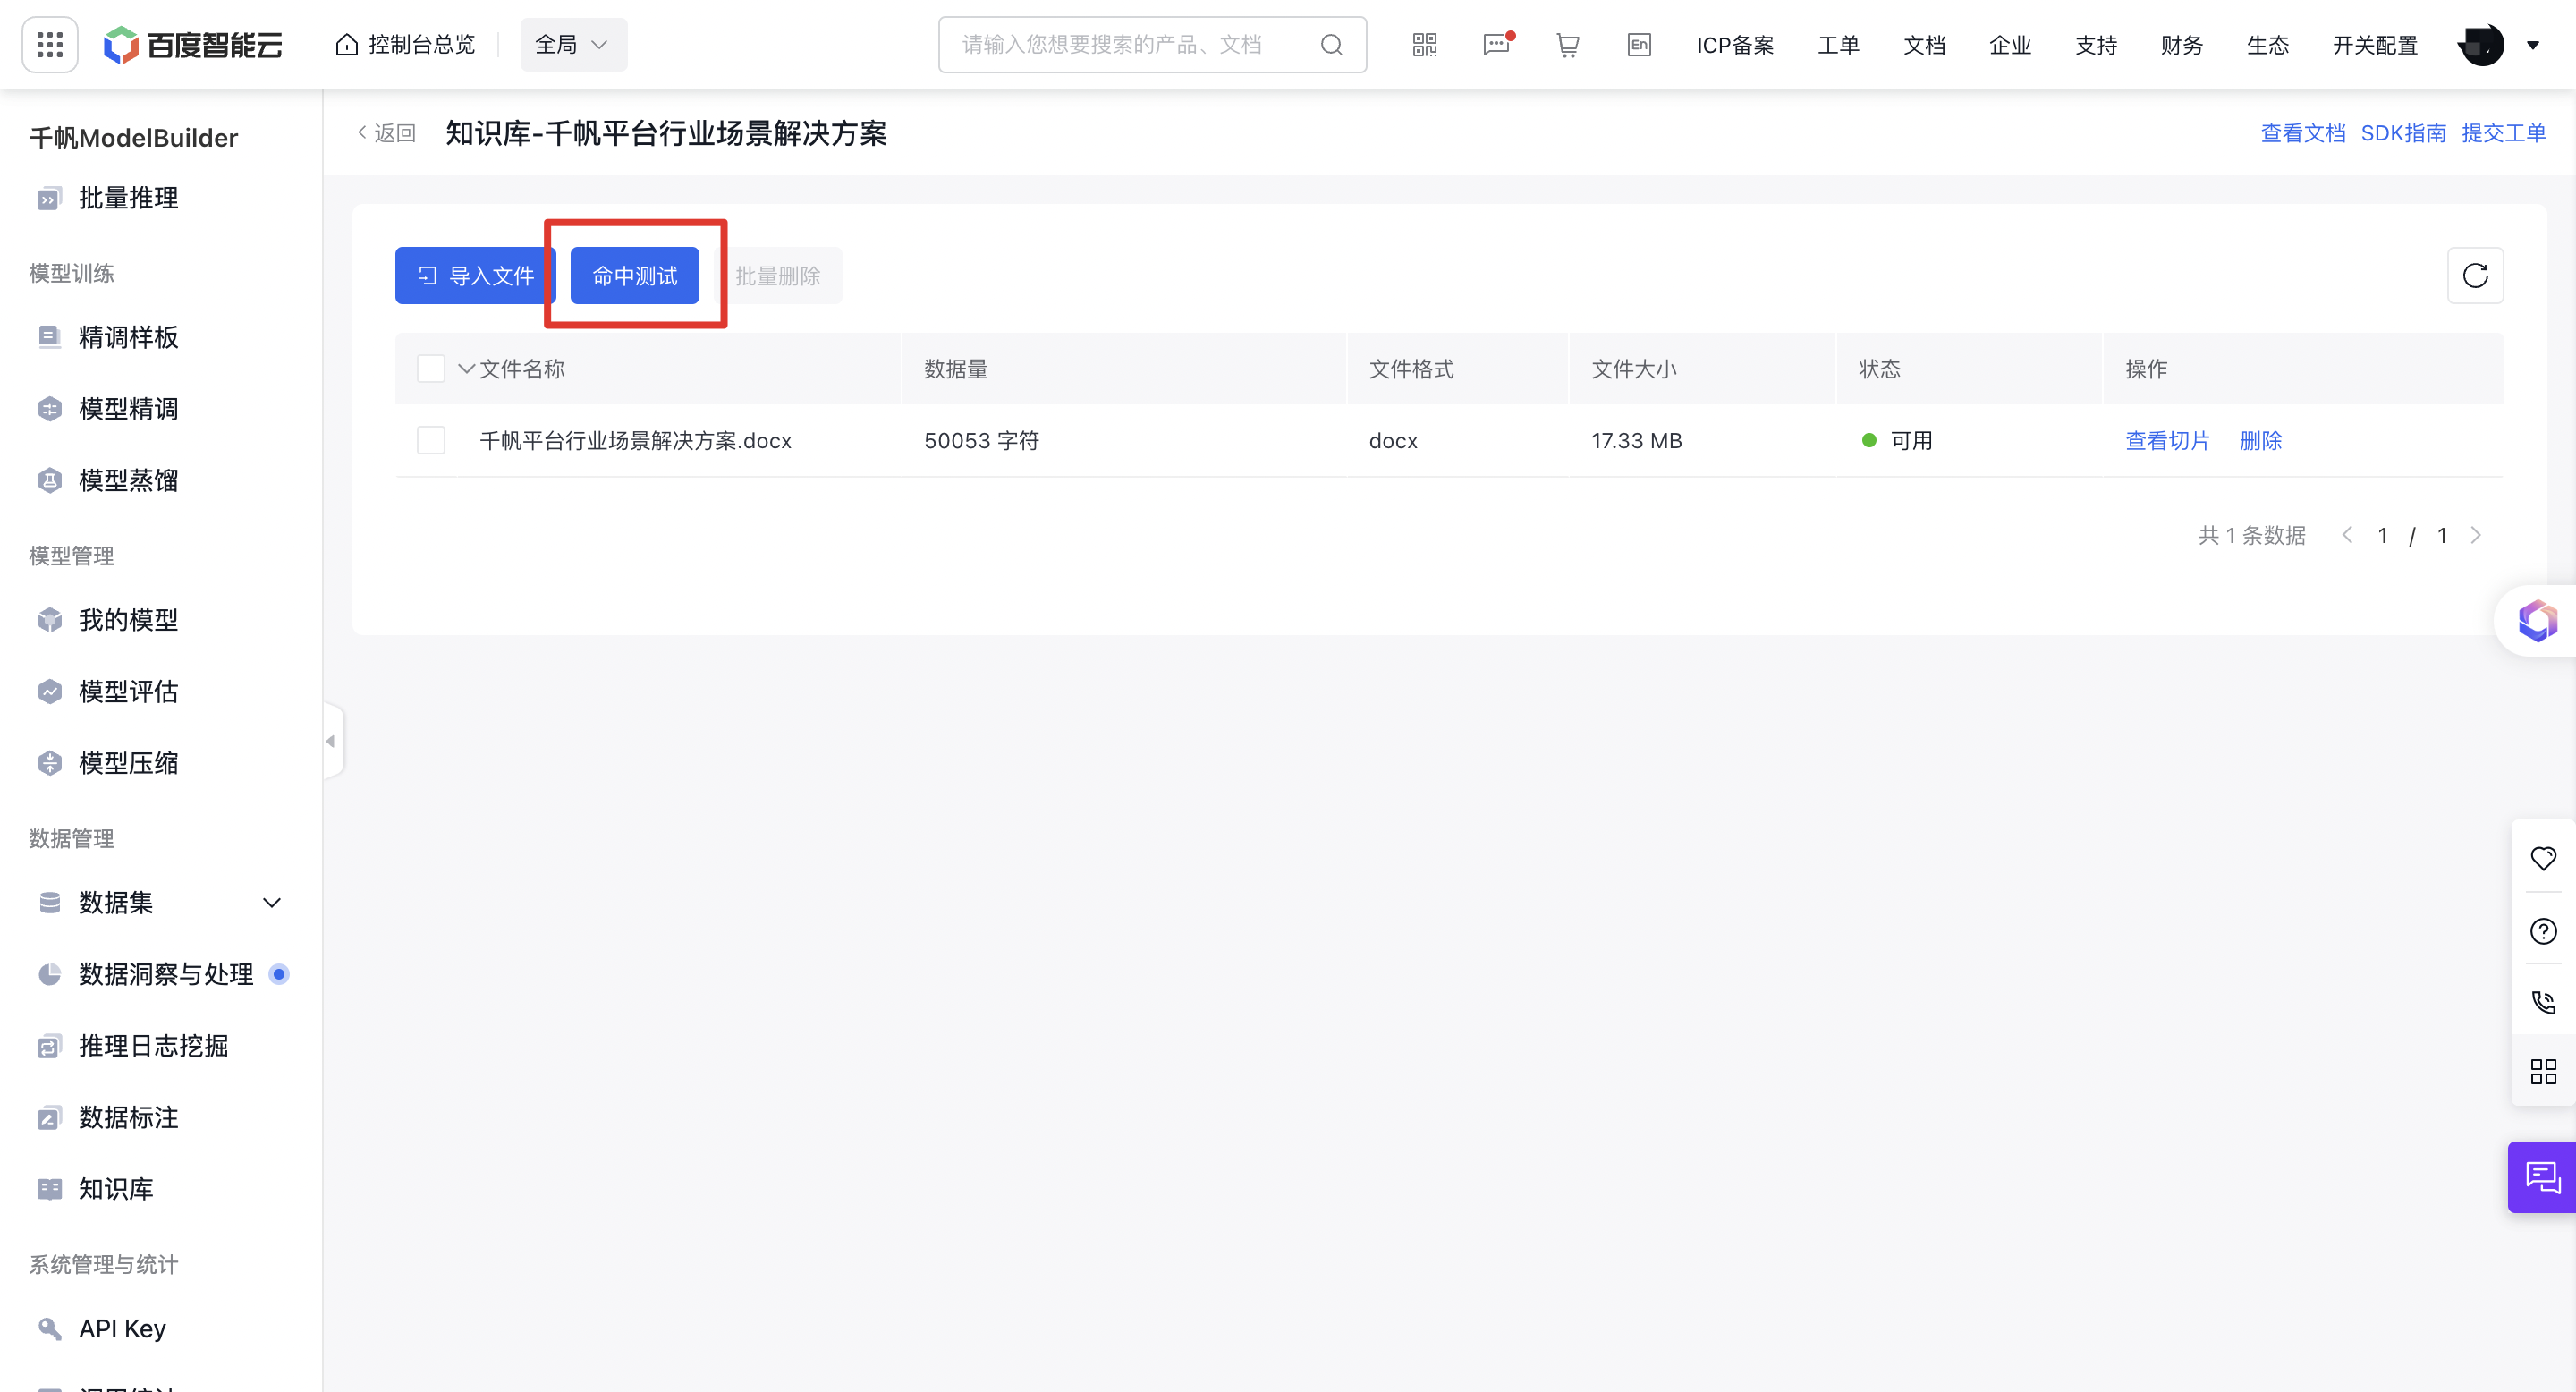Click the refresh list icon
2576x1392 pixels.
(x=2475, y=275)
